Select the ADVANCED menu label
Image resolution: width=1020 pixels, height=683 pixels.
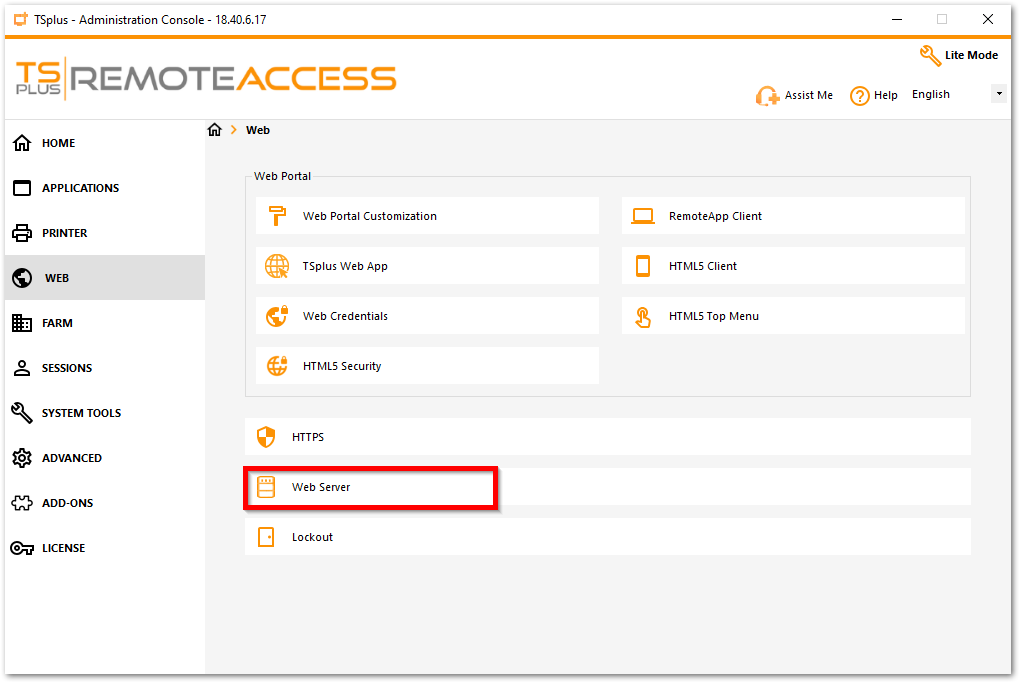tap(72, 458)
